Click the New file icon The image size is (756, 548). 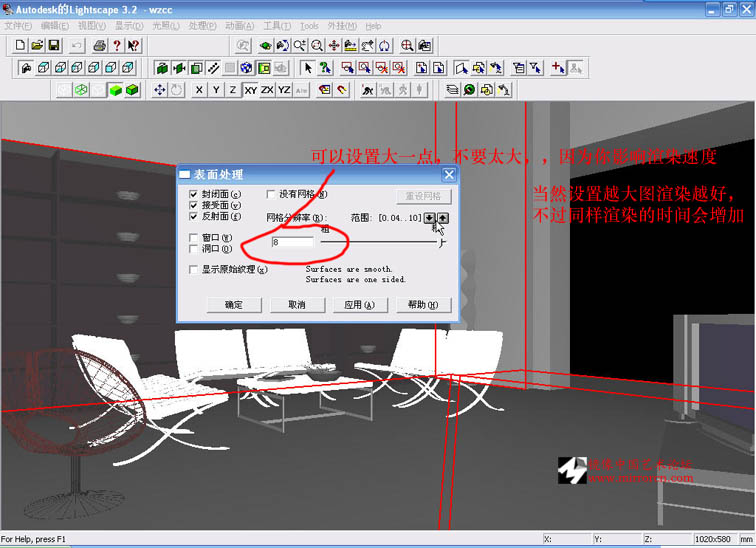[20, 45]
